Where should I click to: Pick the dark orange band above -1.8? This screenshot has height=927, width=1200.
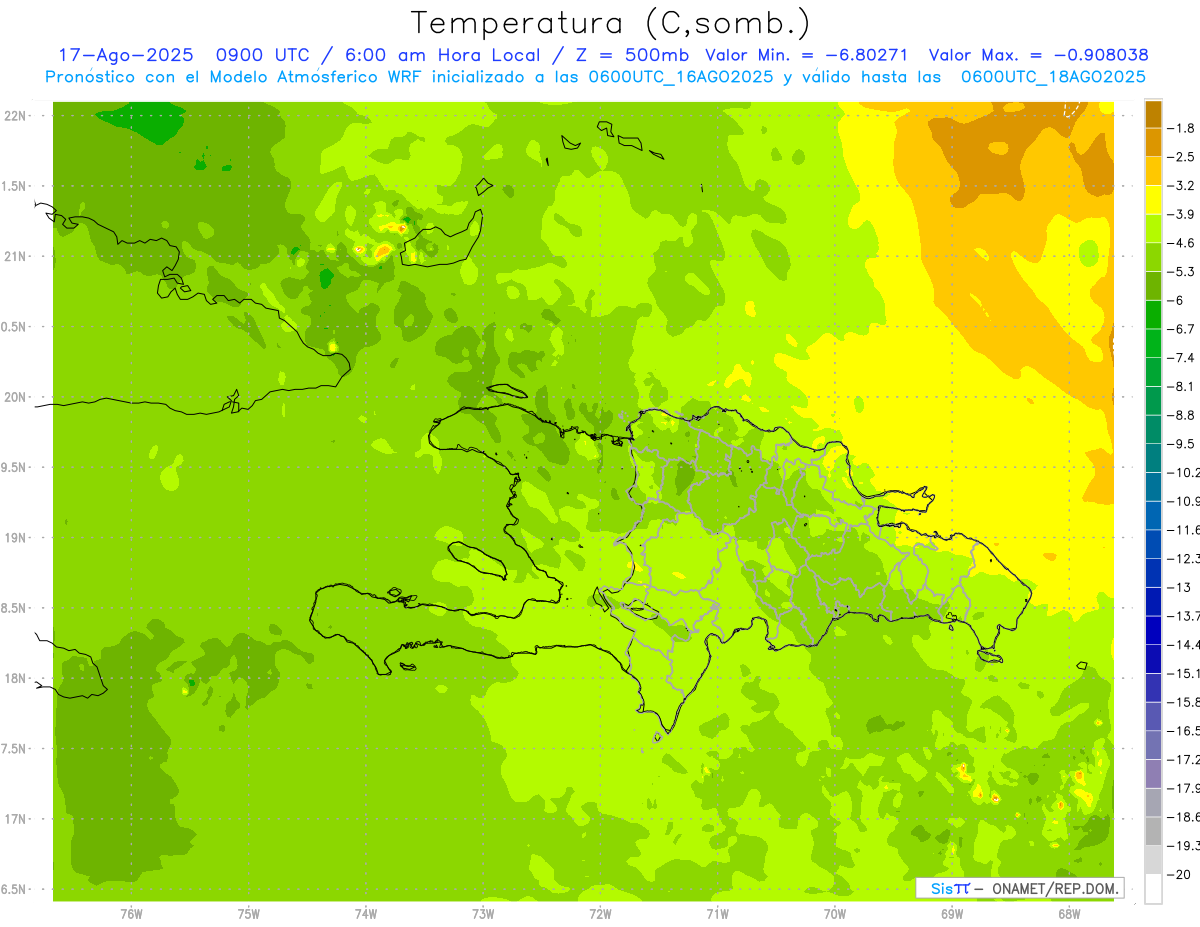pyautogui.click(x=1153, y=114)
